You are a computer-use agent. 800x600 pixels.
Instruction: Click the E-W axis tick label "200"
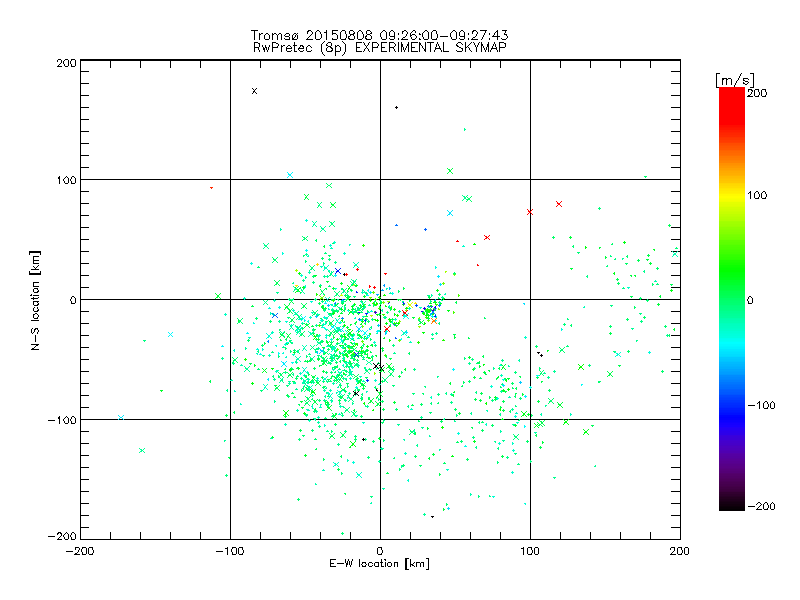[x=680, y=551]
